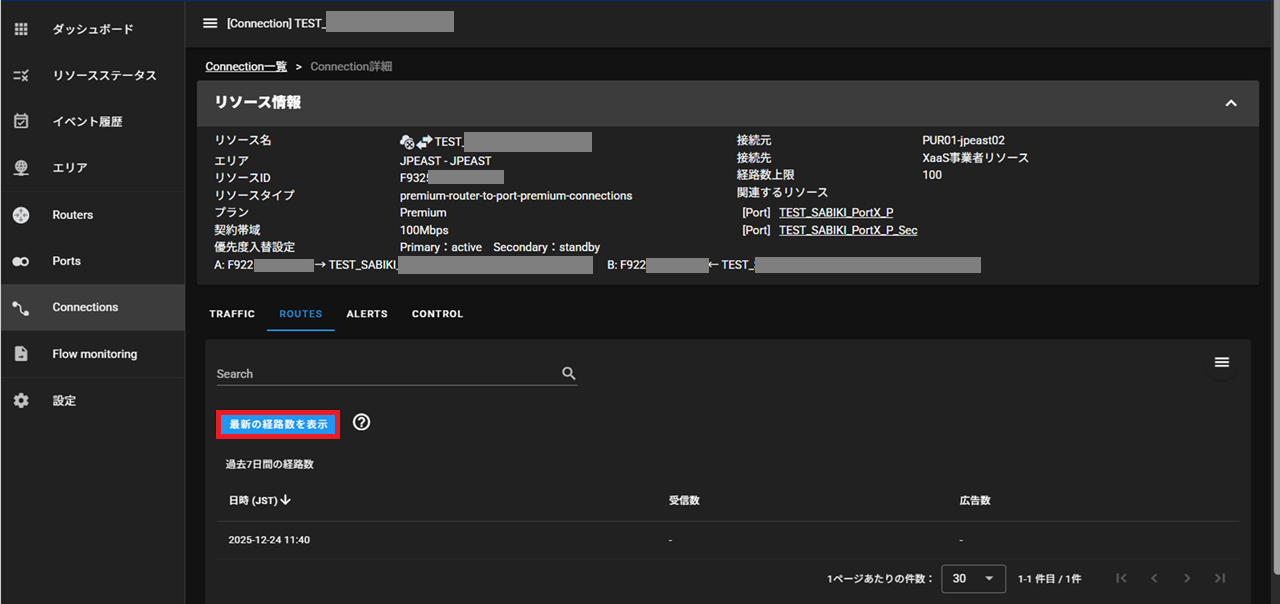Collapse the リソース情報 panel
The image size is (1280, 604).
(x=1231, y=103)
